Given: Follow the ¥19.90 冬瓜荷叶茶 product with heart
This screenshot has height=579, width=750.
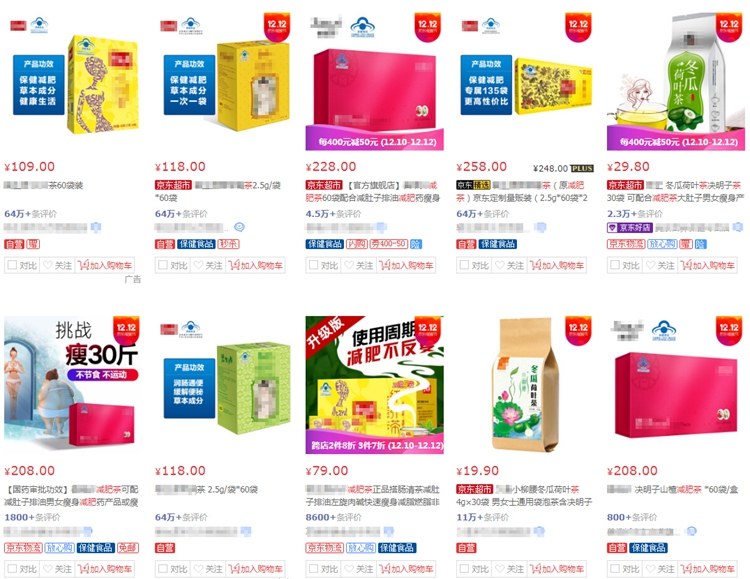Looking at the screenshot, I should (x=509, y=568).
